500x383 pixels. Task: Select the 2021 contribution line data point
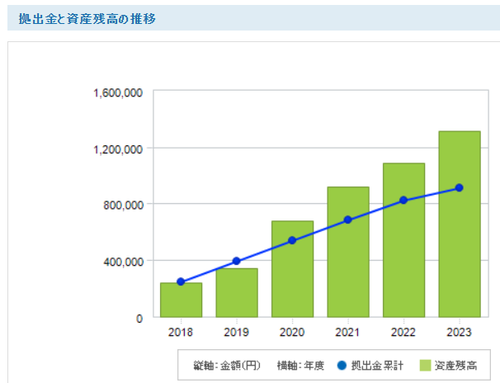click(x=348, y=220)
